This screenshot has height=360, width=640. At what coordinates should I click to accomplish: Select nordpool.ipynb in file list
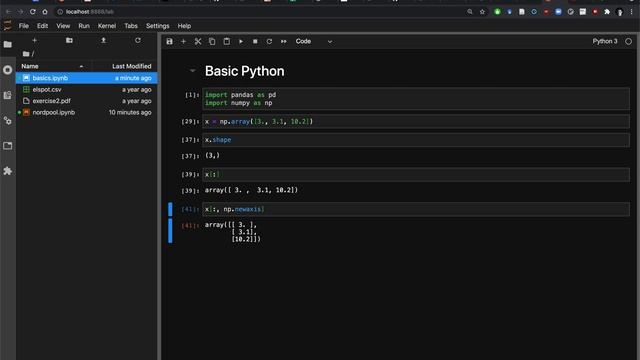tap(87, 112)
